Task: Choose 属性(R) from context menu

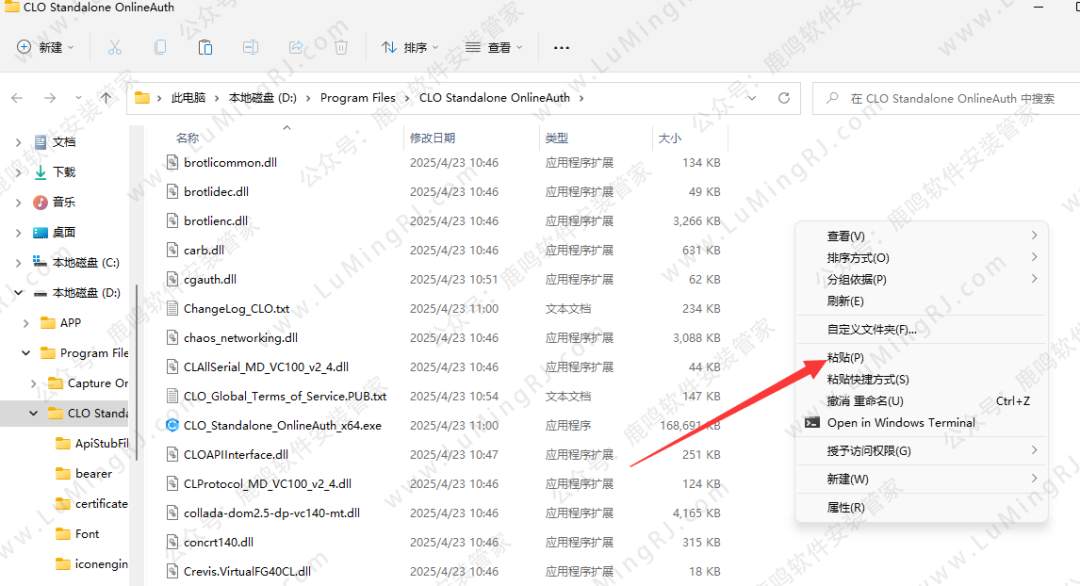Action: pos(846,508)
